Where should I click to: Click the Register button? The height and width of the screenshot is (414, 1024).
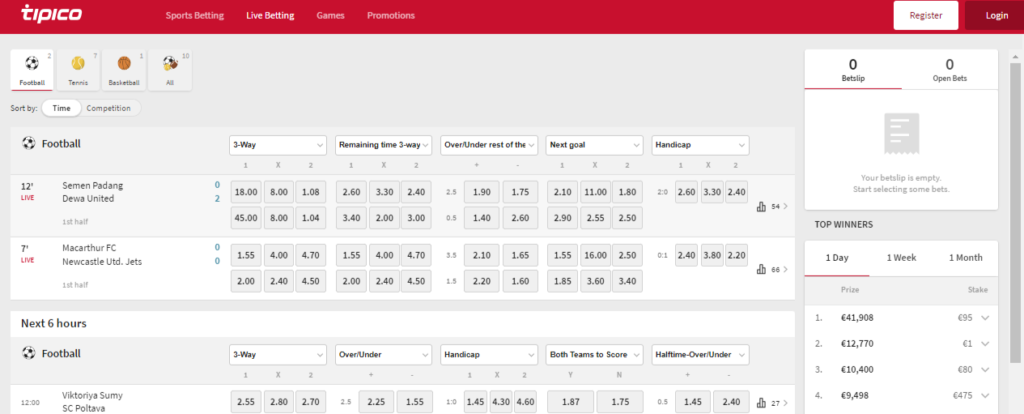[x=926, y=16]
